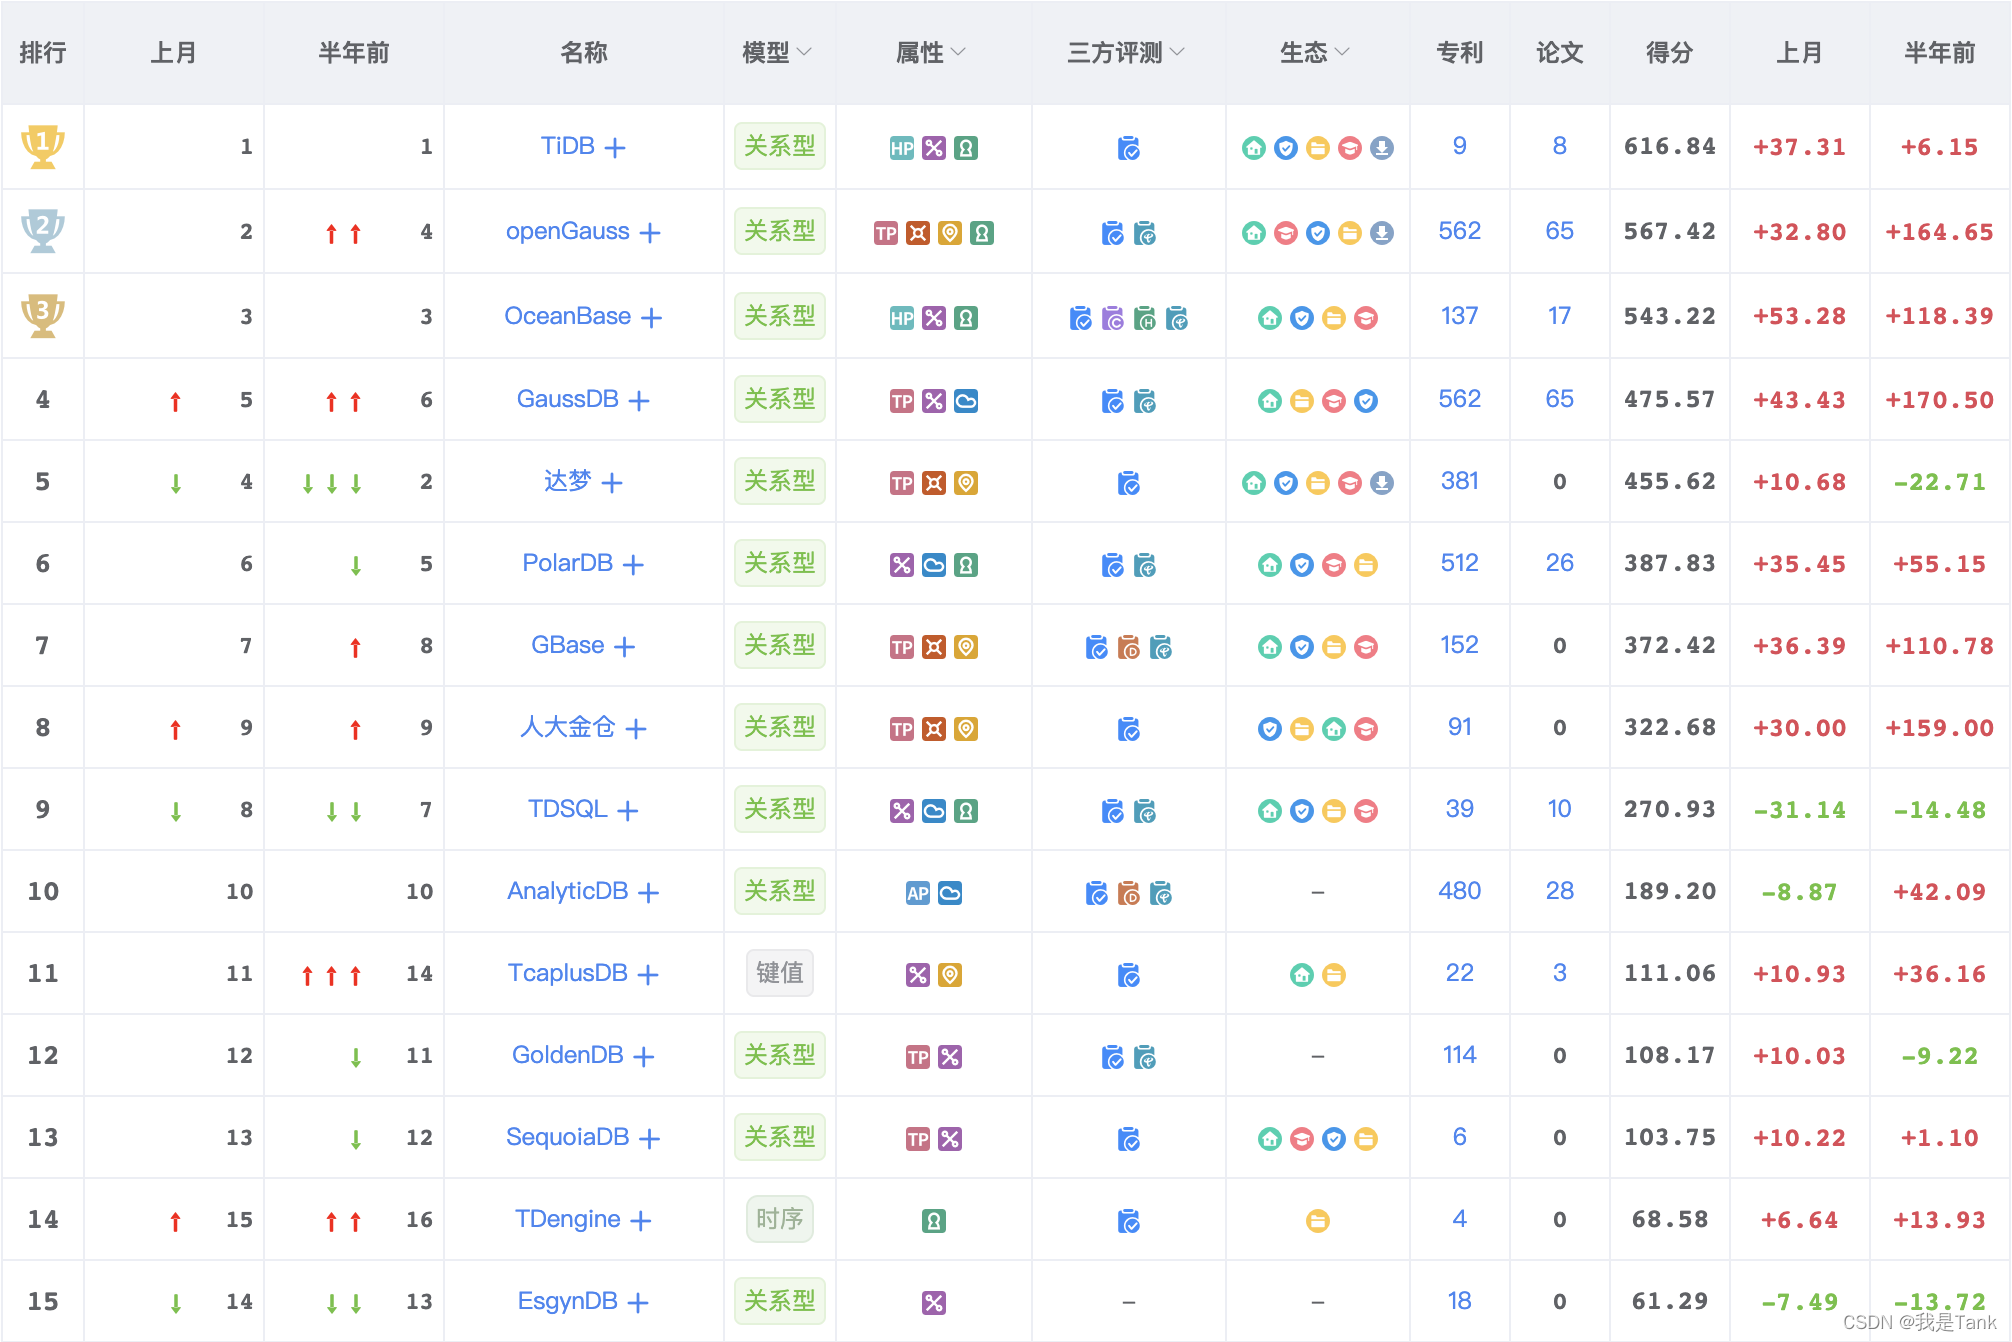Open the PolarDB database link
Image resolution: width=2012 pixels, height=1342 pixels.
coord(567,563)
